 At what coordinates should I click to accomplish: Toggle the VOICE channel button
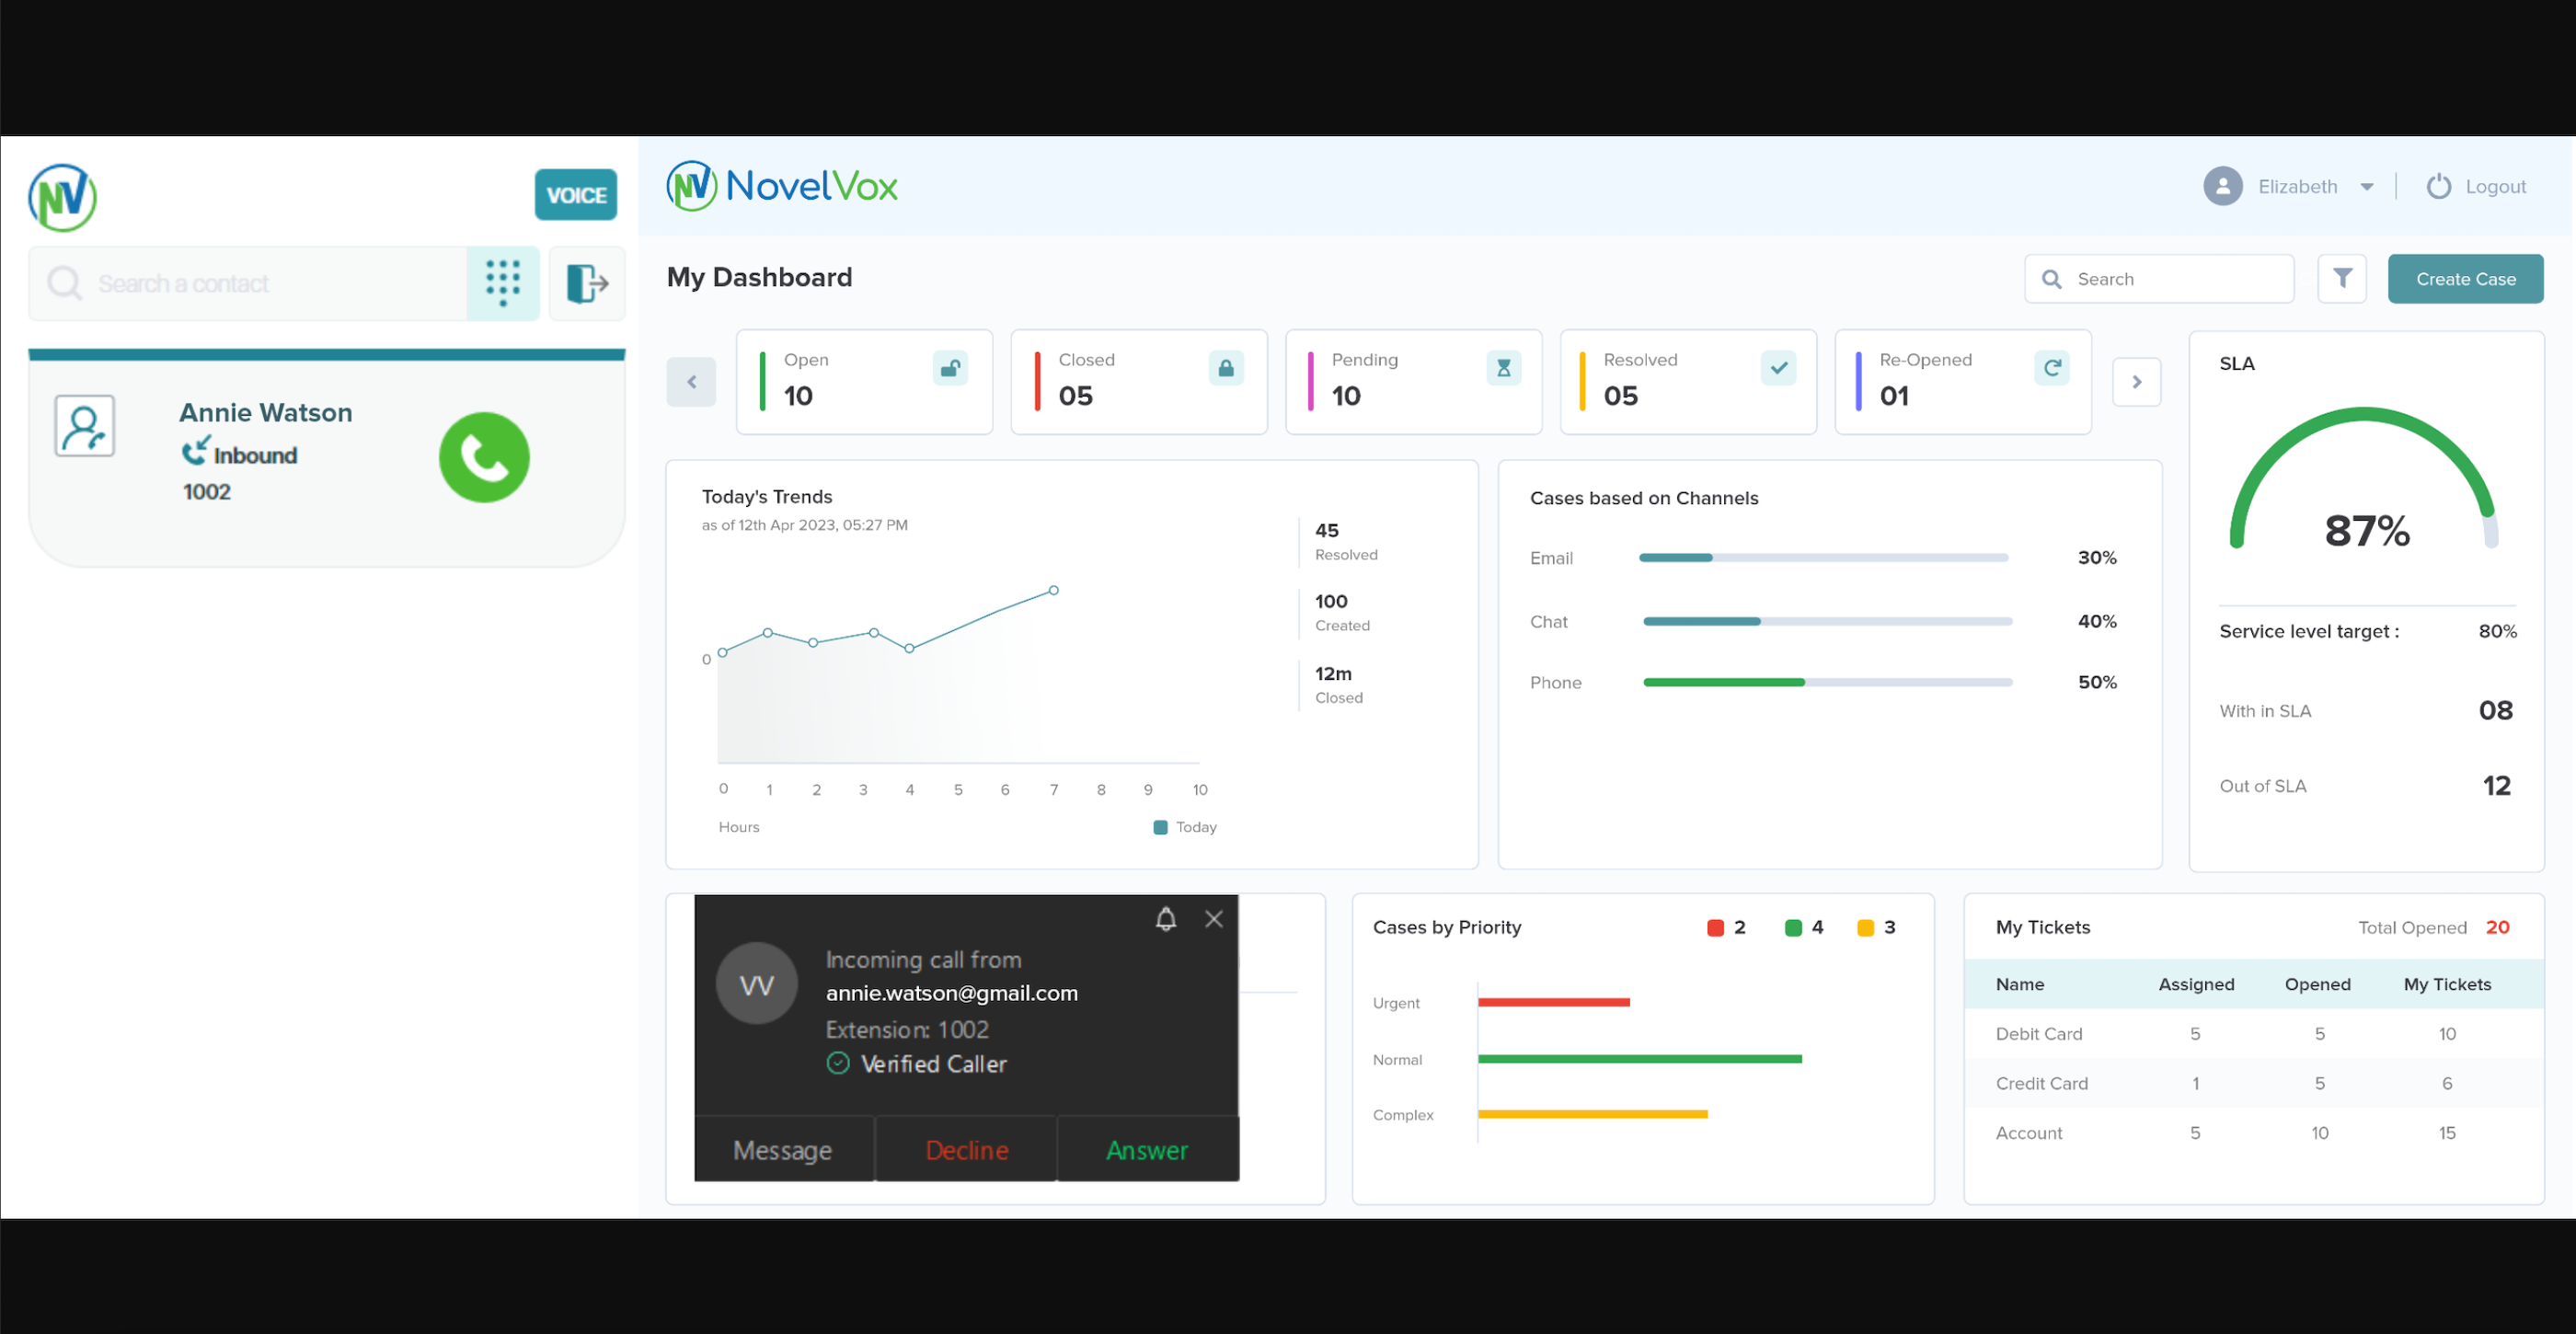point(576,195)
